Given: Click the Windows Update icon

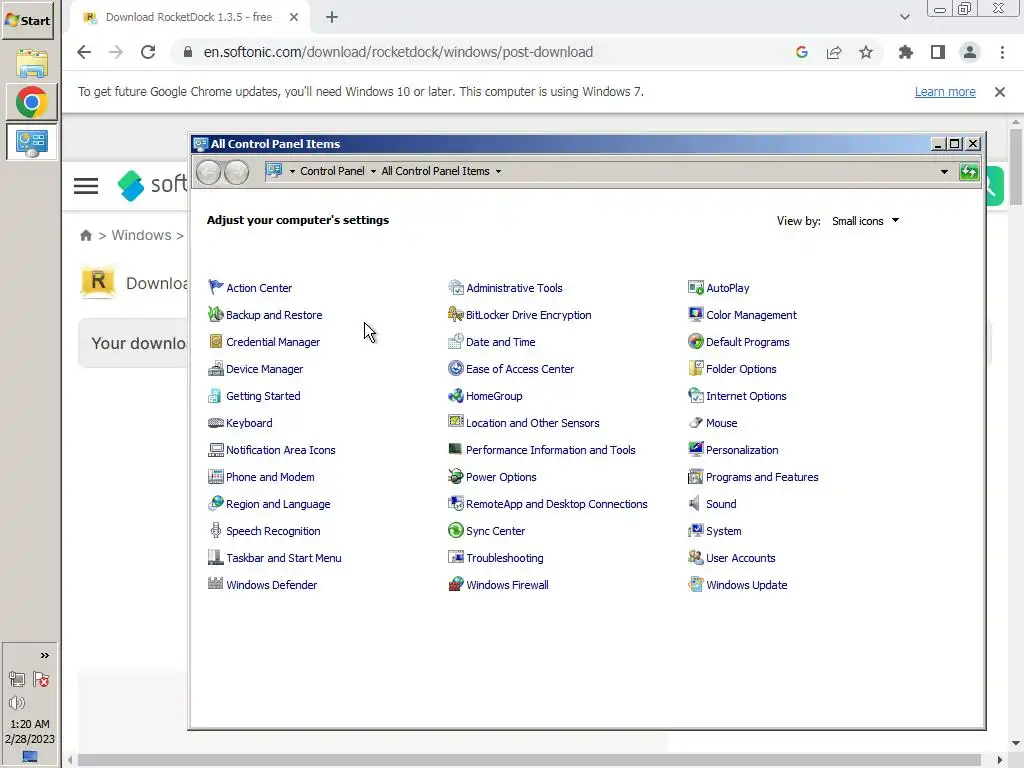Looking at the screenshot, I should [696, 584].
